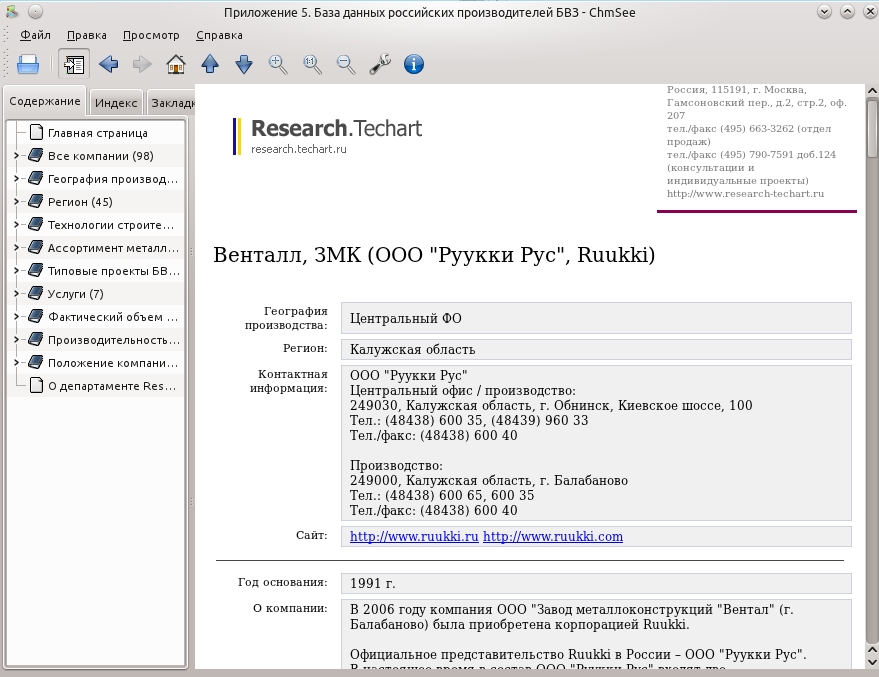Open the Справка menu
Screen dimensions: 879x677
point(219,35)
